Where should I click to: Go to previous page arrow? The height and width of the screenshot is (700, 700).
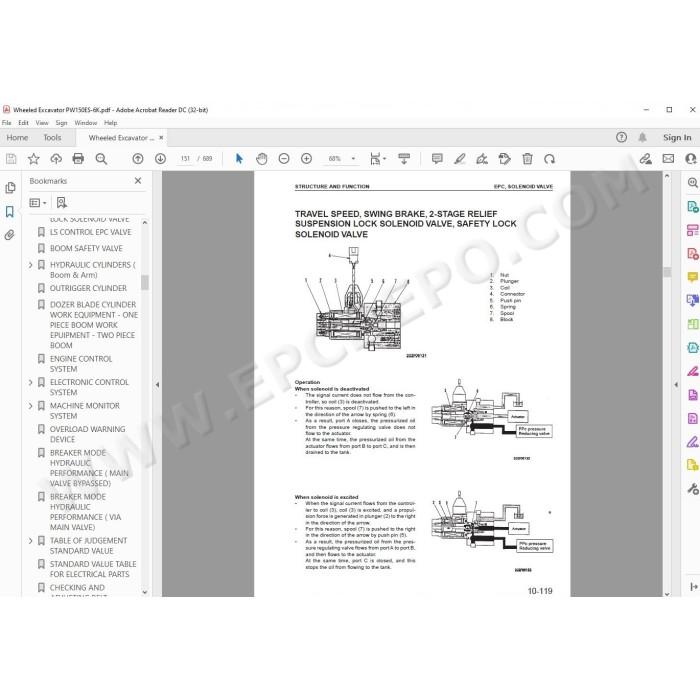(138, 158)
